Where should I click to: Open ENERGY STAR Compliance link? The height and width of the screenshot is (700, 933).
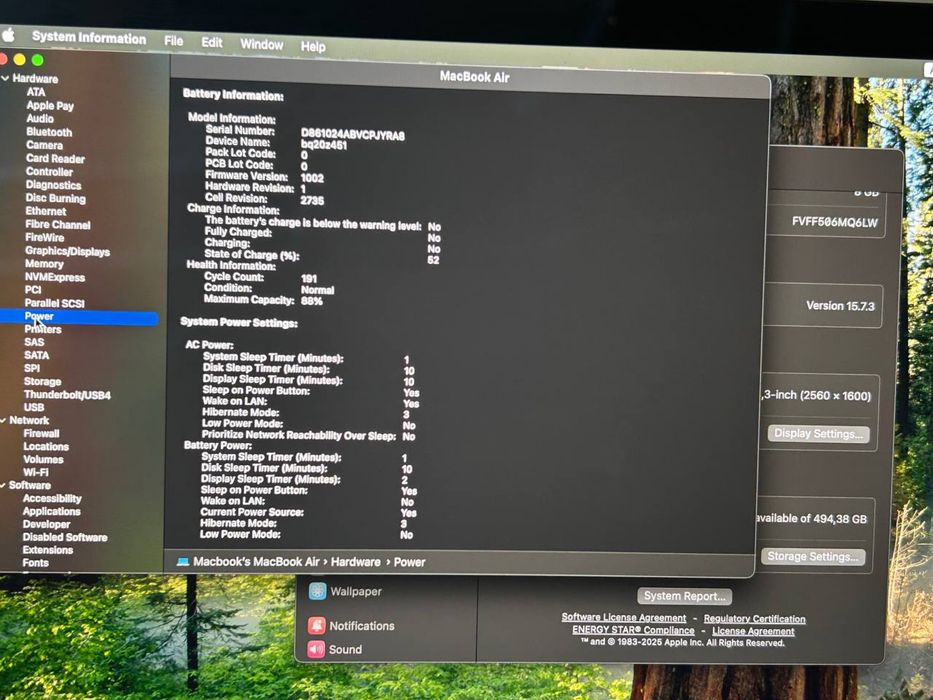(633, 630)
